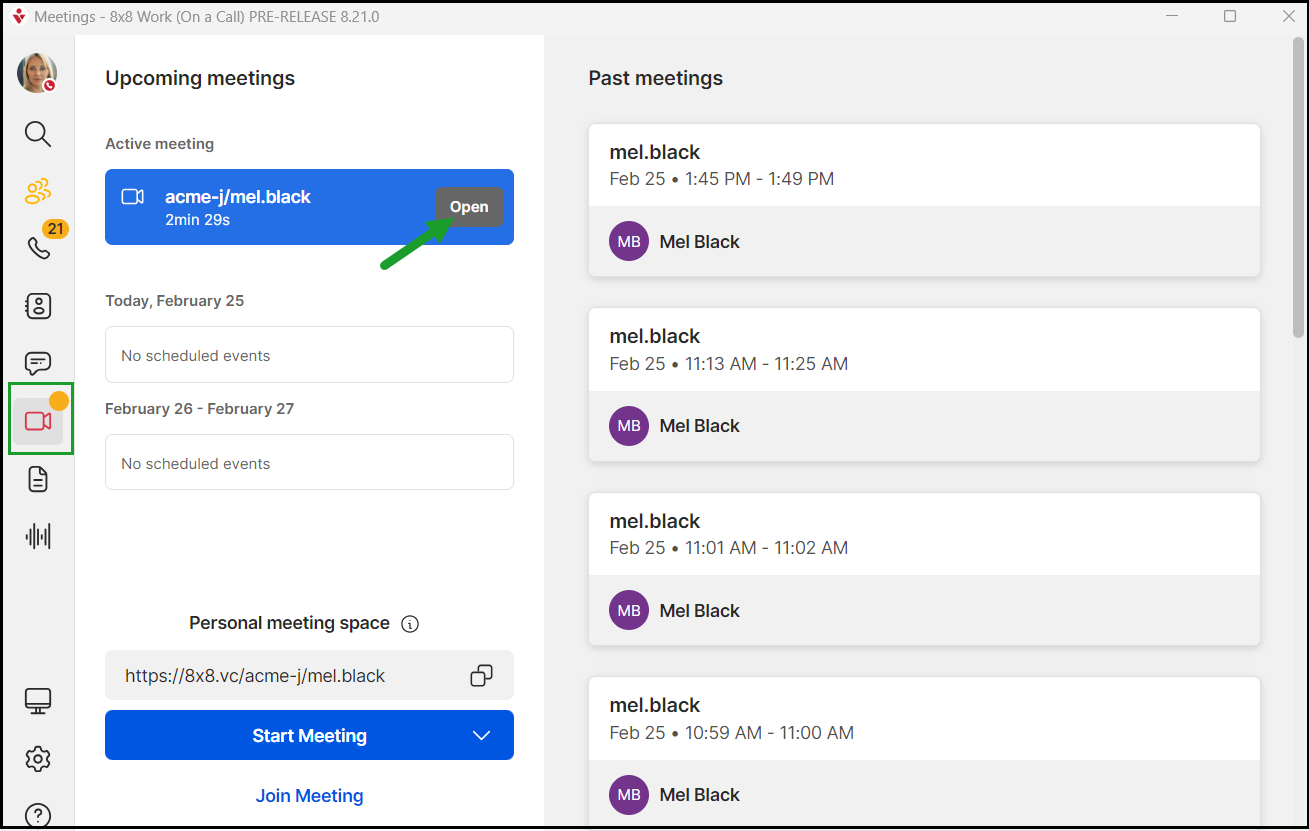Click the 8x8 app logo in title bar

pos(18,16)
